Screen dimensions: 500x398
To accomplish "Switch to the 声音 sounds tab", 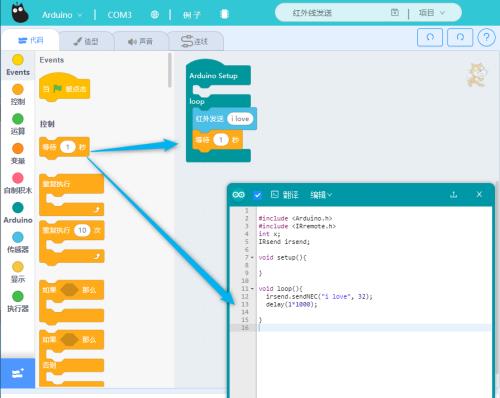I will (140, 41).
